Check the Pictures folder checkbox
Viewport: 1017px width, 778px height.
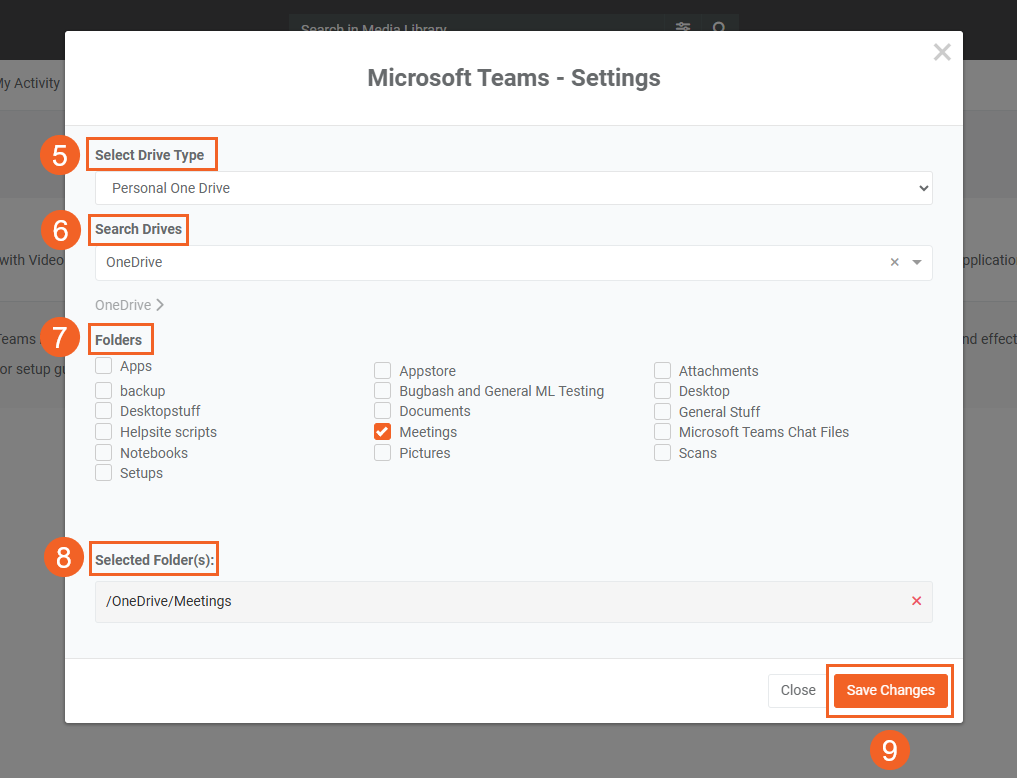[x=382, y=453]
